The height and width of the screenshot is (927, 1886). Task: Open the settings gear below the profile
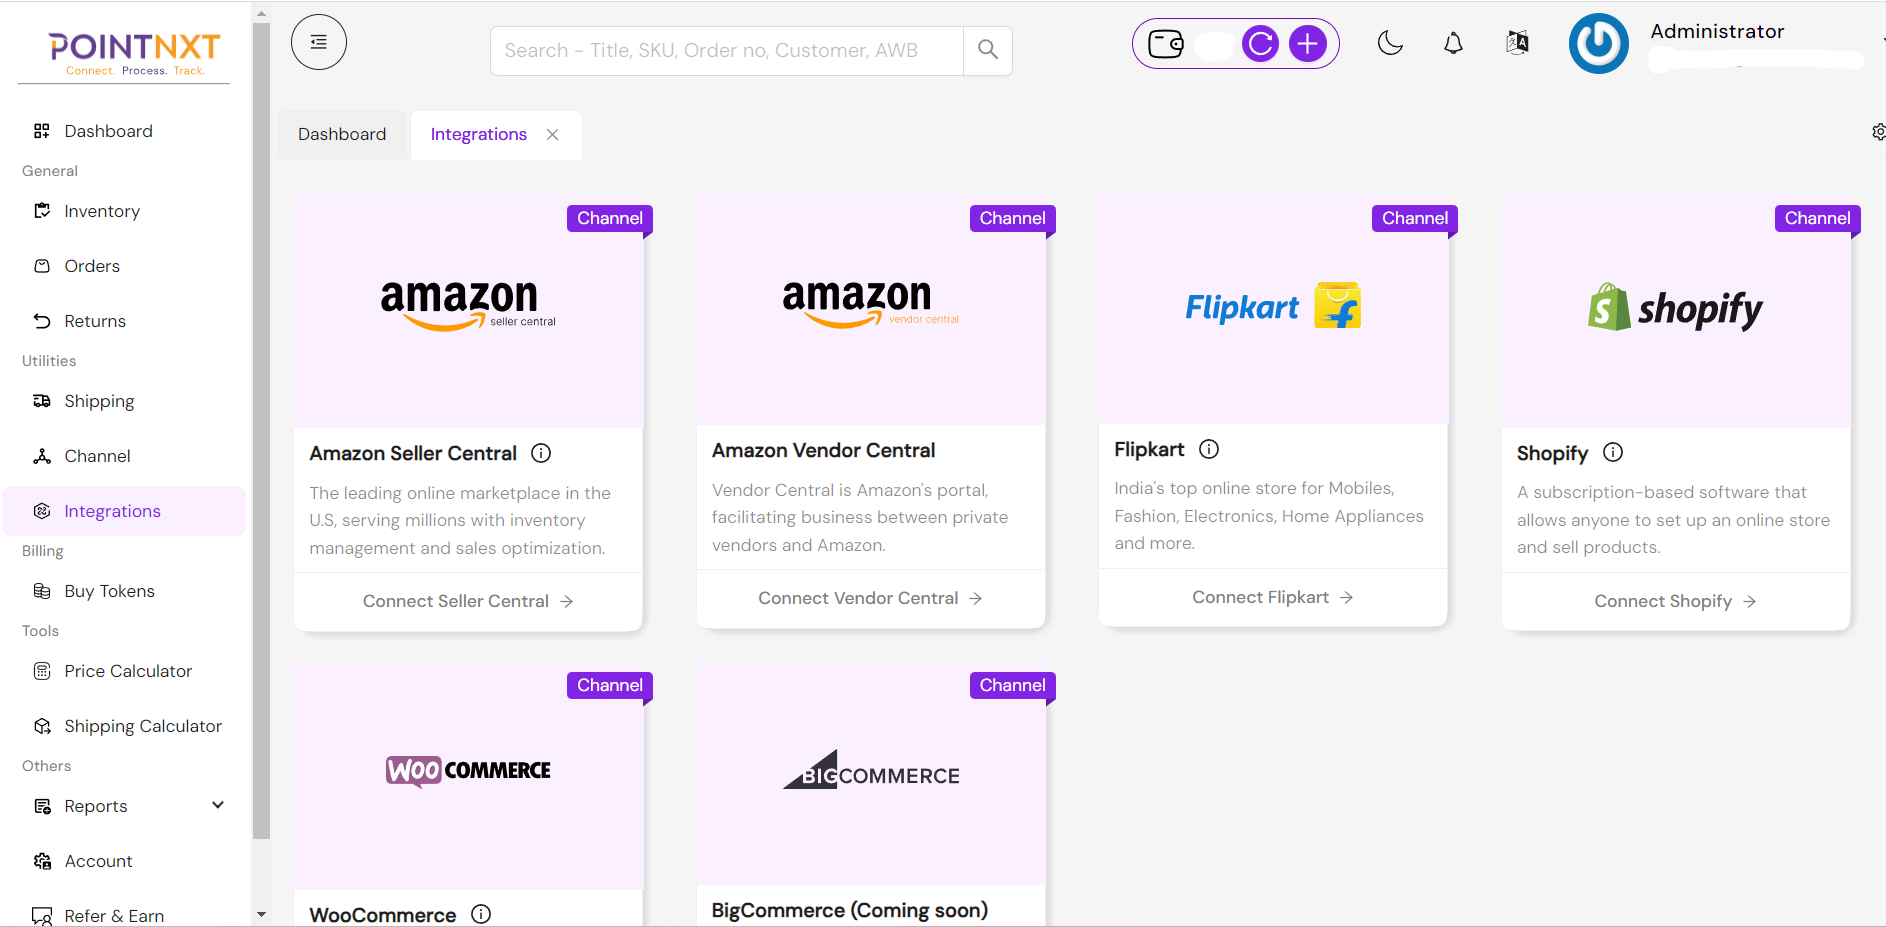tap(1877, 131)
